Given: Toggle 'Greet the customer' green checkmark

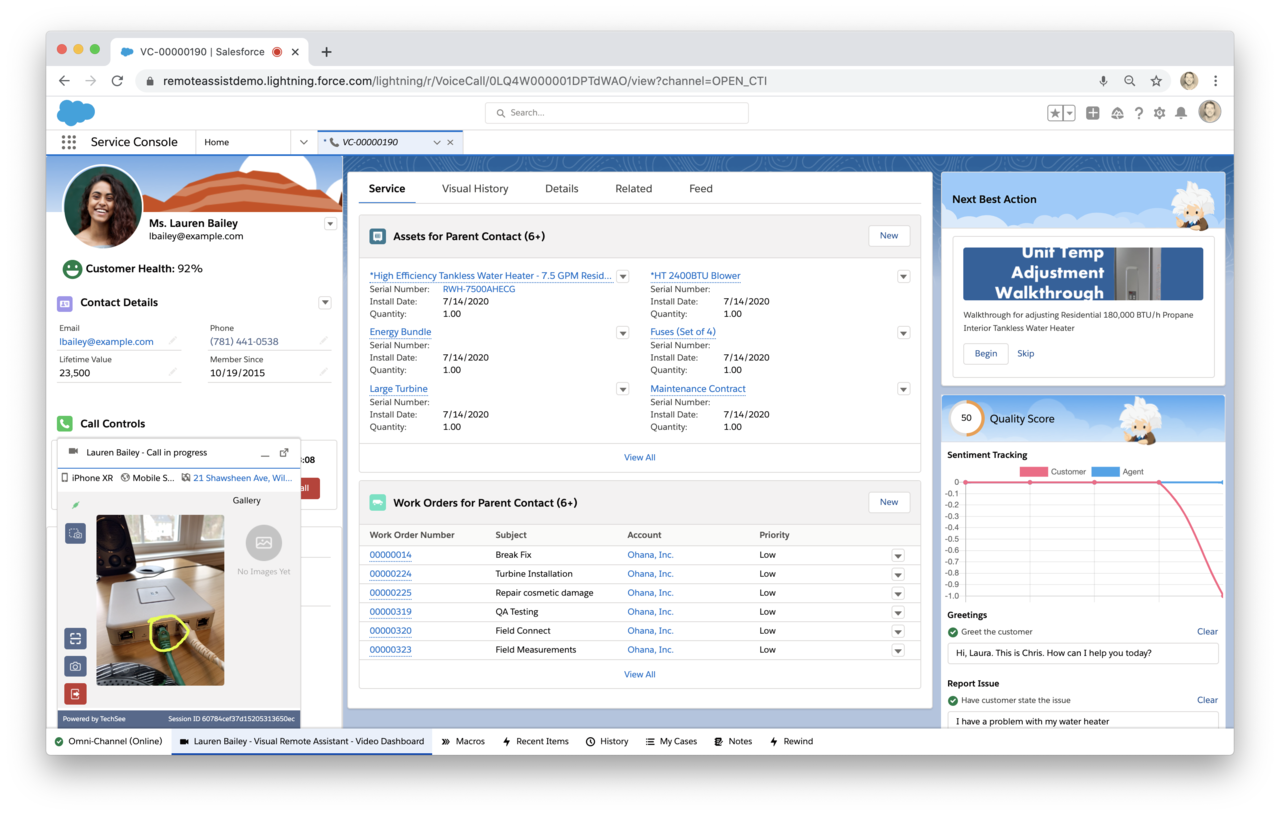Looking at the screenshot, I should tap(953, 632).
